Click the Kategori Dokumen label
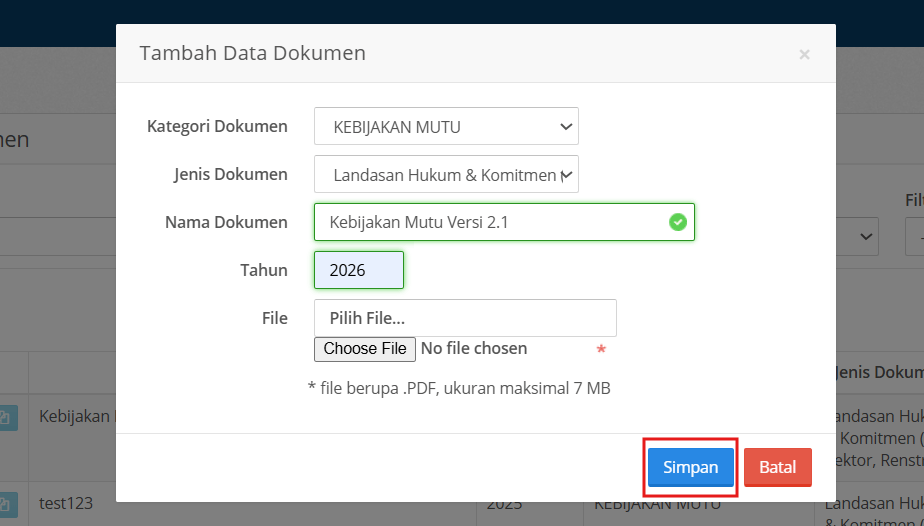The height and width of the screenshot is (526, 924). pyautogui.click(x=217, y=126)
